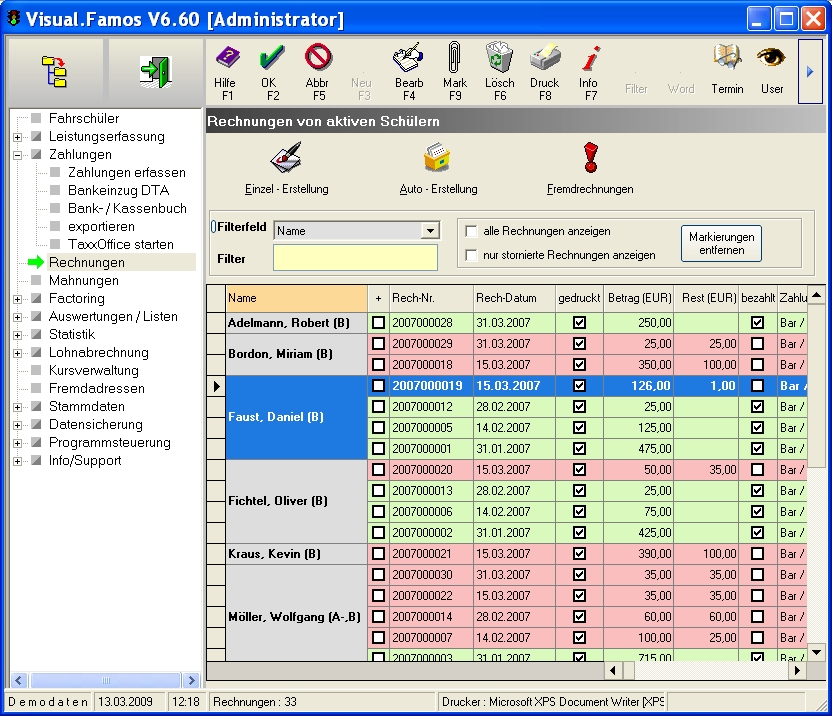Click the Hilfe F1 book icon
This screenshot has height=716, width=832.
[226, 58]
